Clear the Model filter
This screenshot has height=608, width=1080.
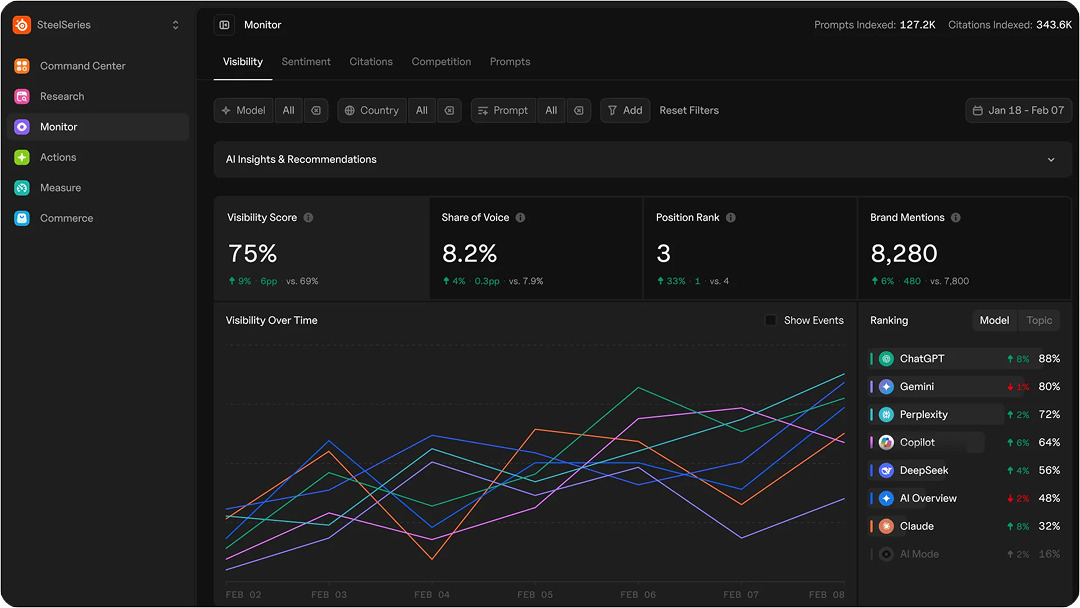[x=316, y=110]
